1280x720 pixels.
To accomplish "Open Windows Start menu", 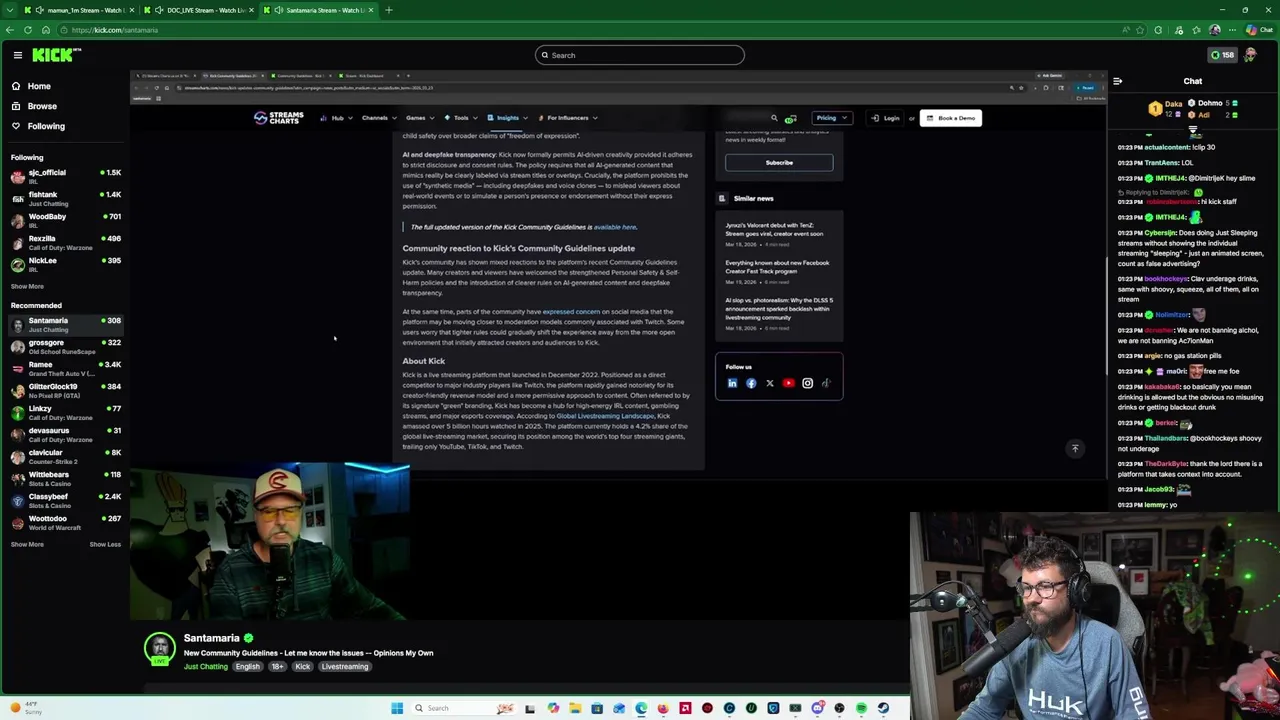I will [397, 708].
